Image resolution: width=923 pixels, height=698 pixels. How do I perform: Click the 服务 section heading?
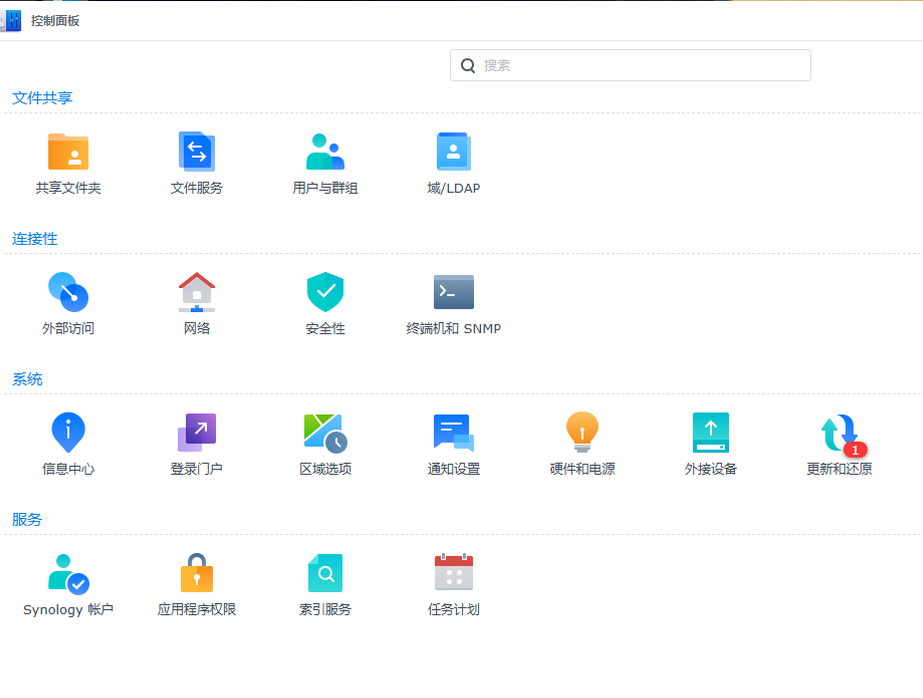click(27, 520)
